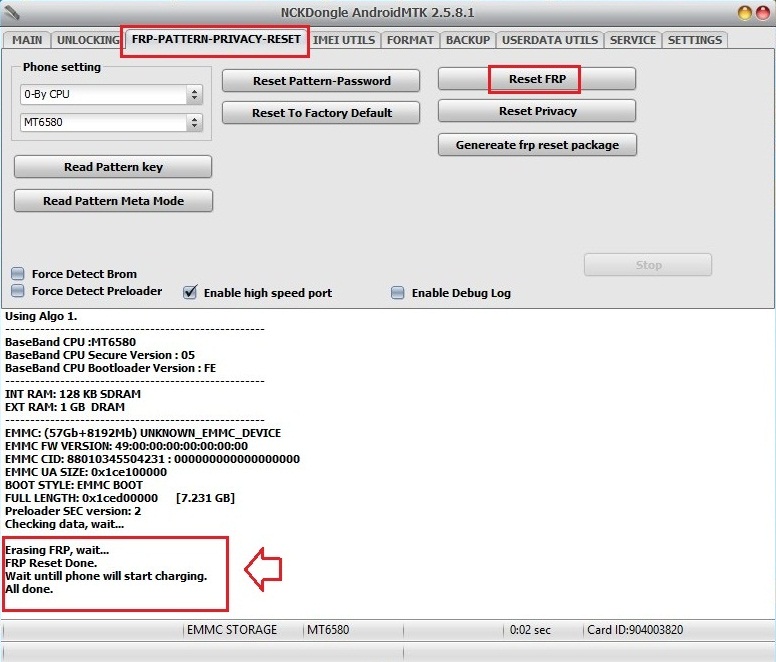
Task: Click the 'FULL LENGTH' 7.231 GB line
Action: click(x=120, y=498)
